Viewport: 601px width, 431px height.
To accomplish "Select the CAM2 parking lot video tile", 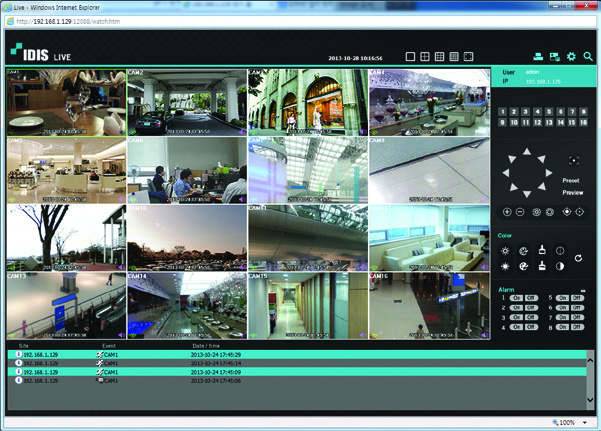I will click(185, 102).
